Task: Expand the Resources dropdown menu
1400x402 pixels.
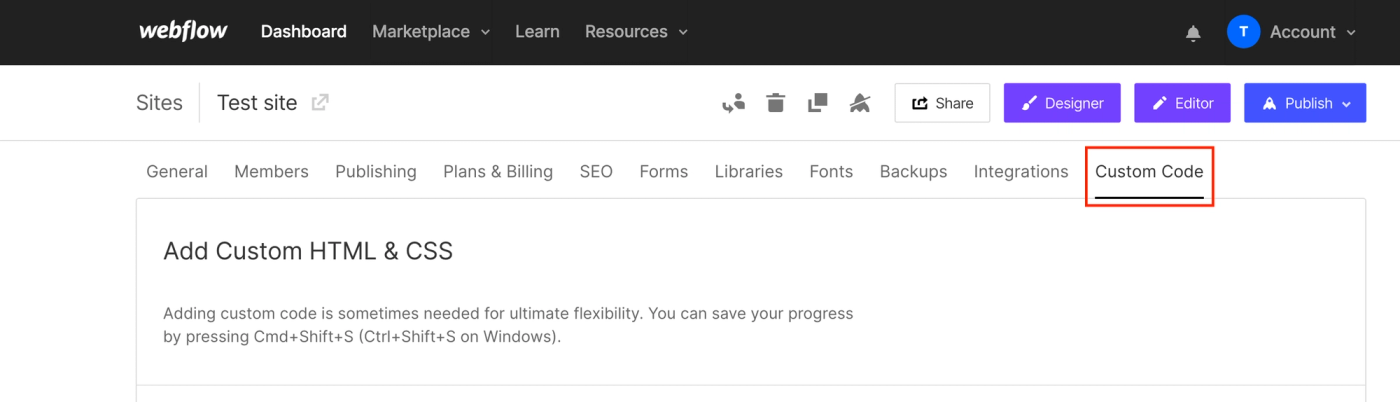Action: point(636,32)
